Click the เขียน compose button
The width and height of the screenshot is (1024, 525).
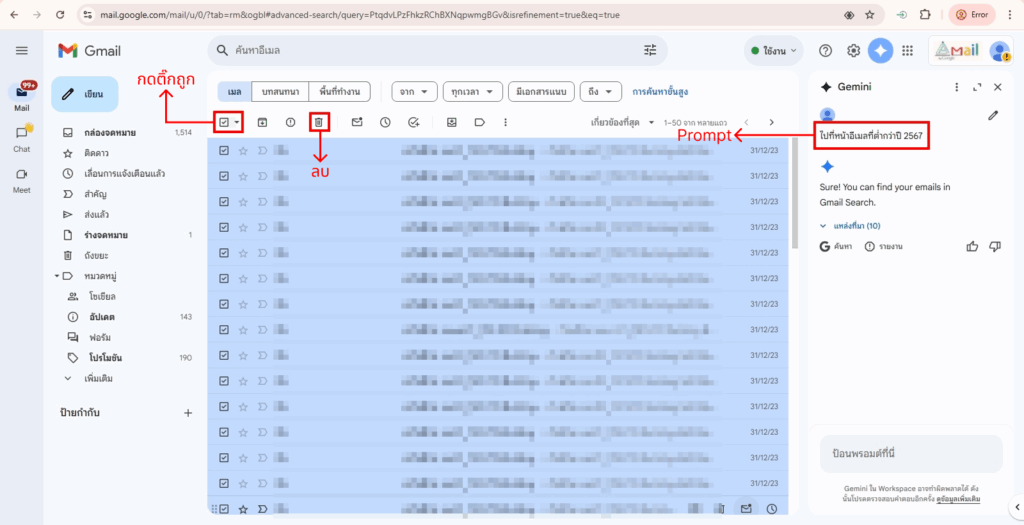(x=85, y=94)
